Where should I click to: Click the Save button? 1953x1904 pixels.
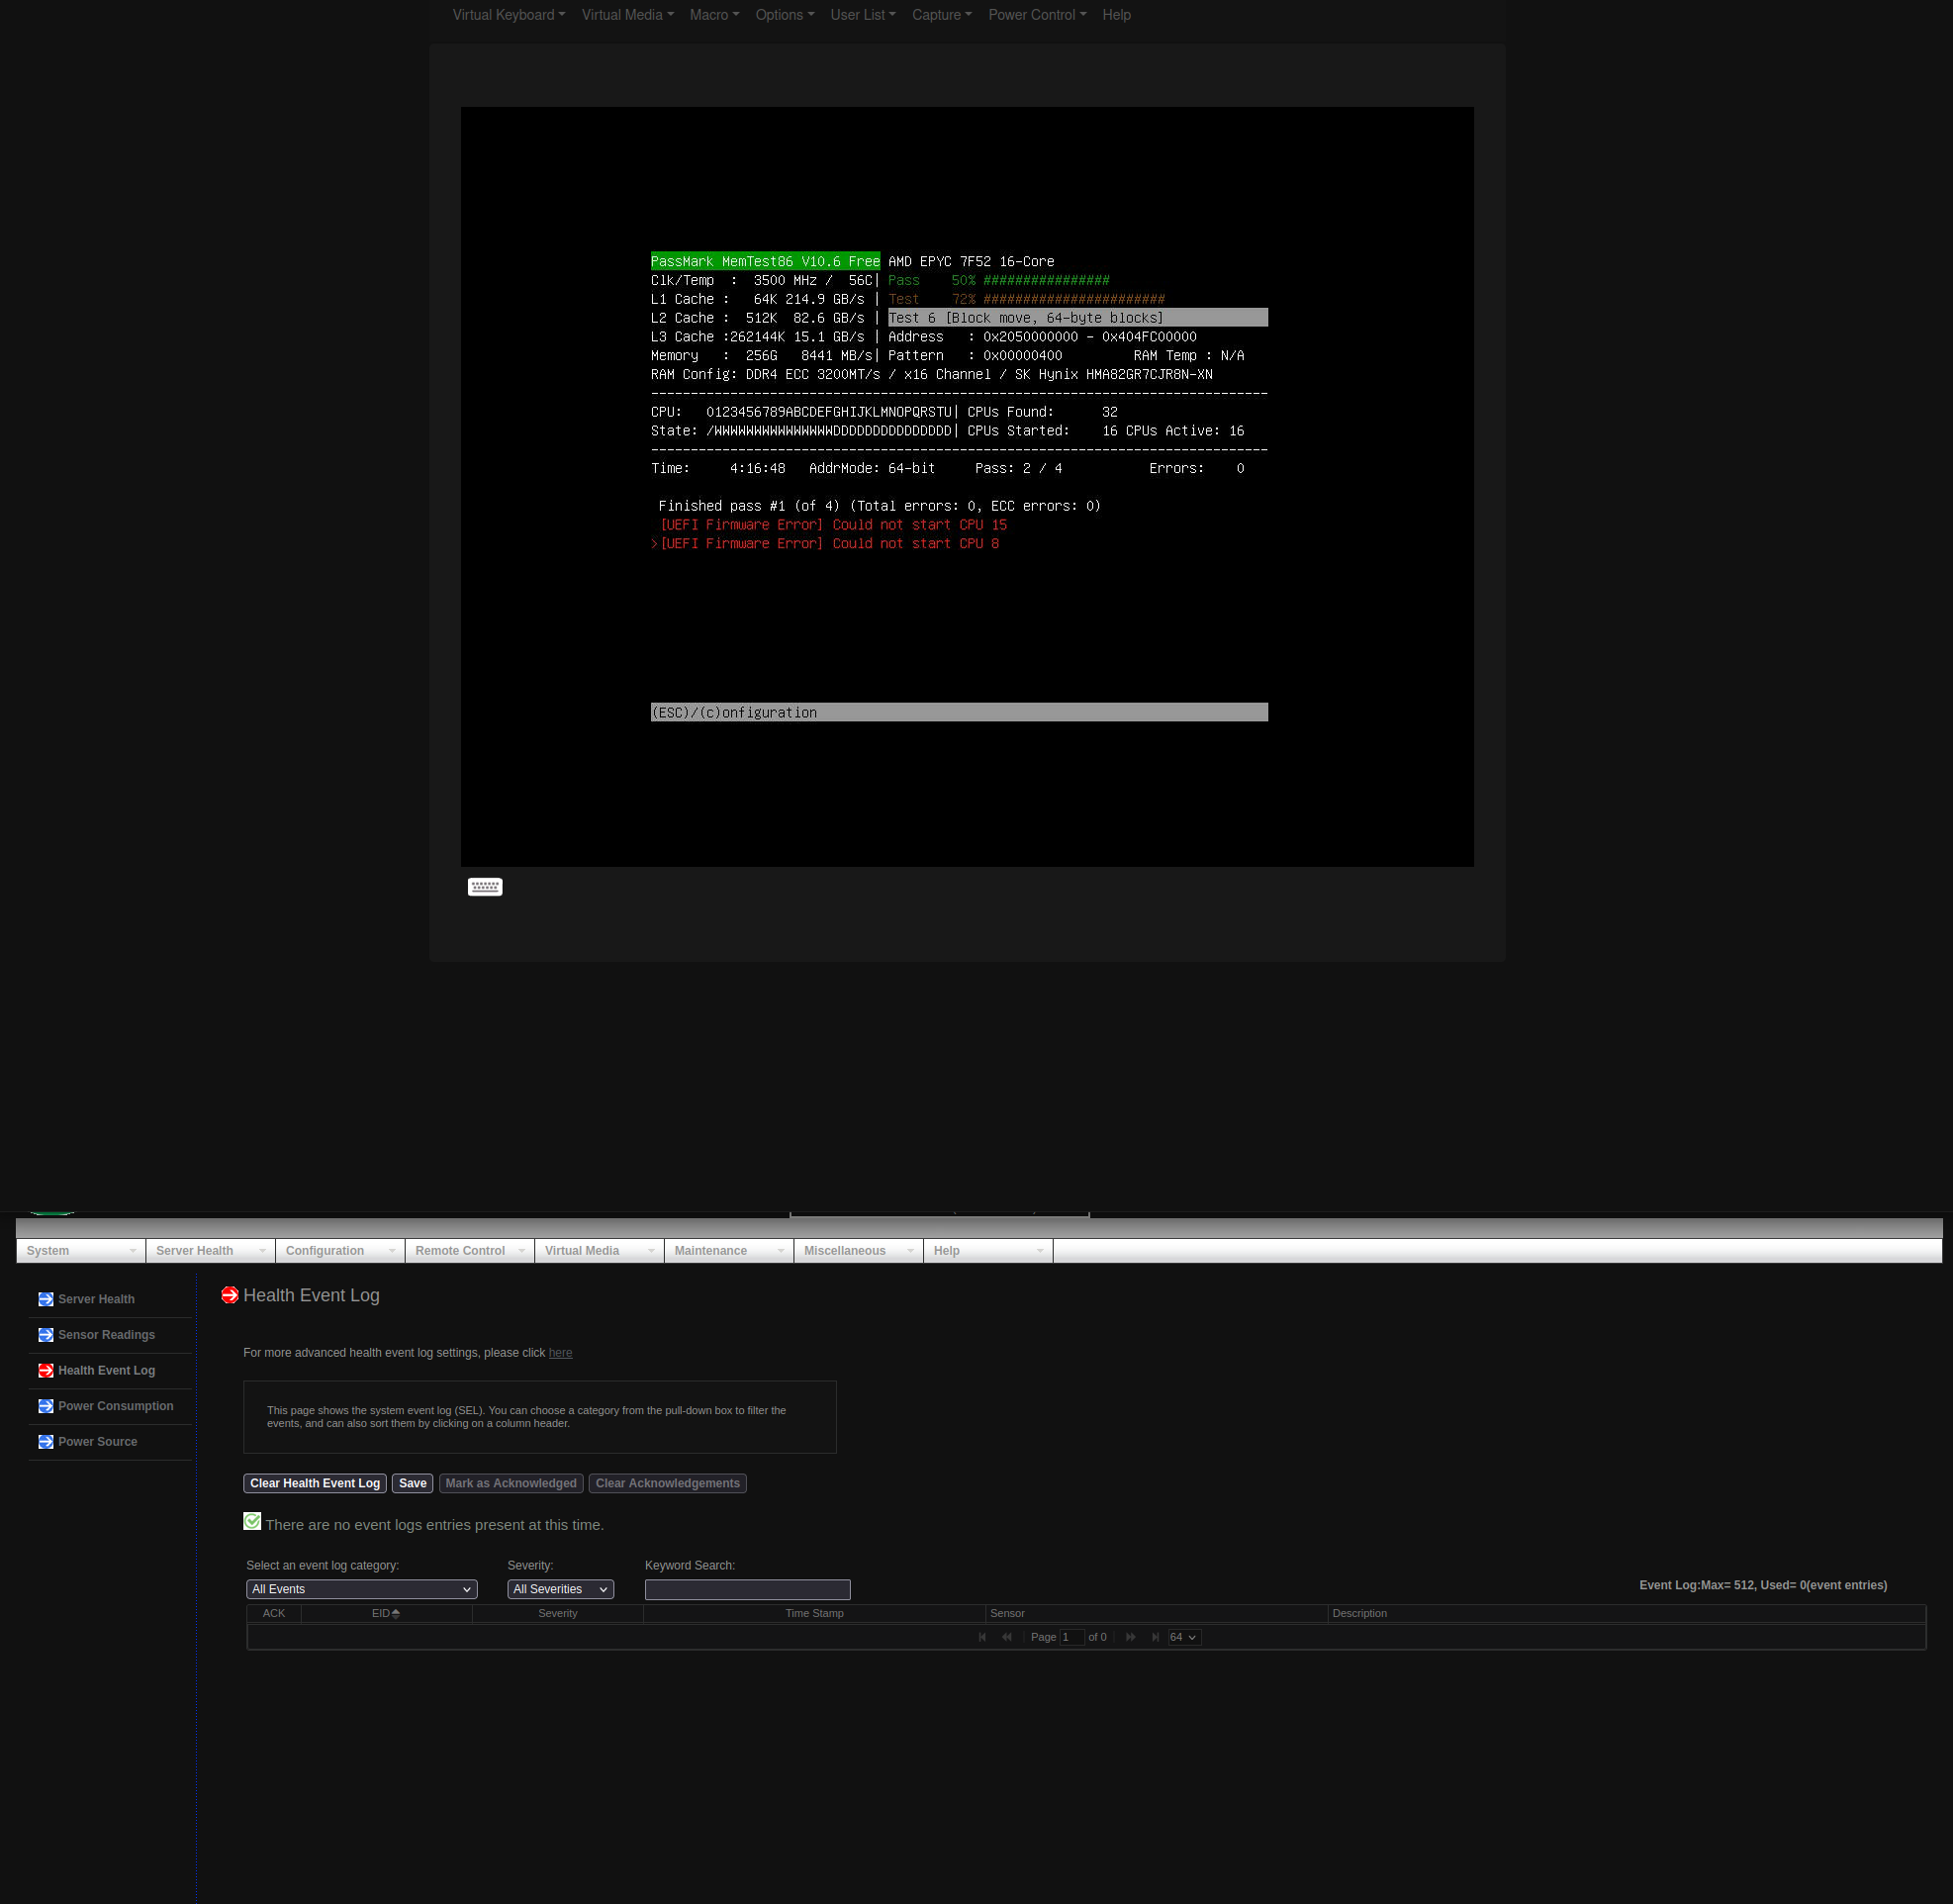(413, 1484)
